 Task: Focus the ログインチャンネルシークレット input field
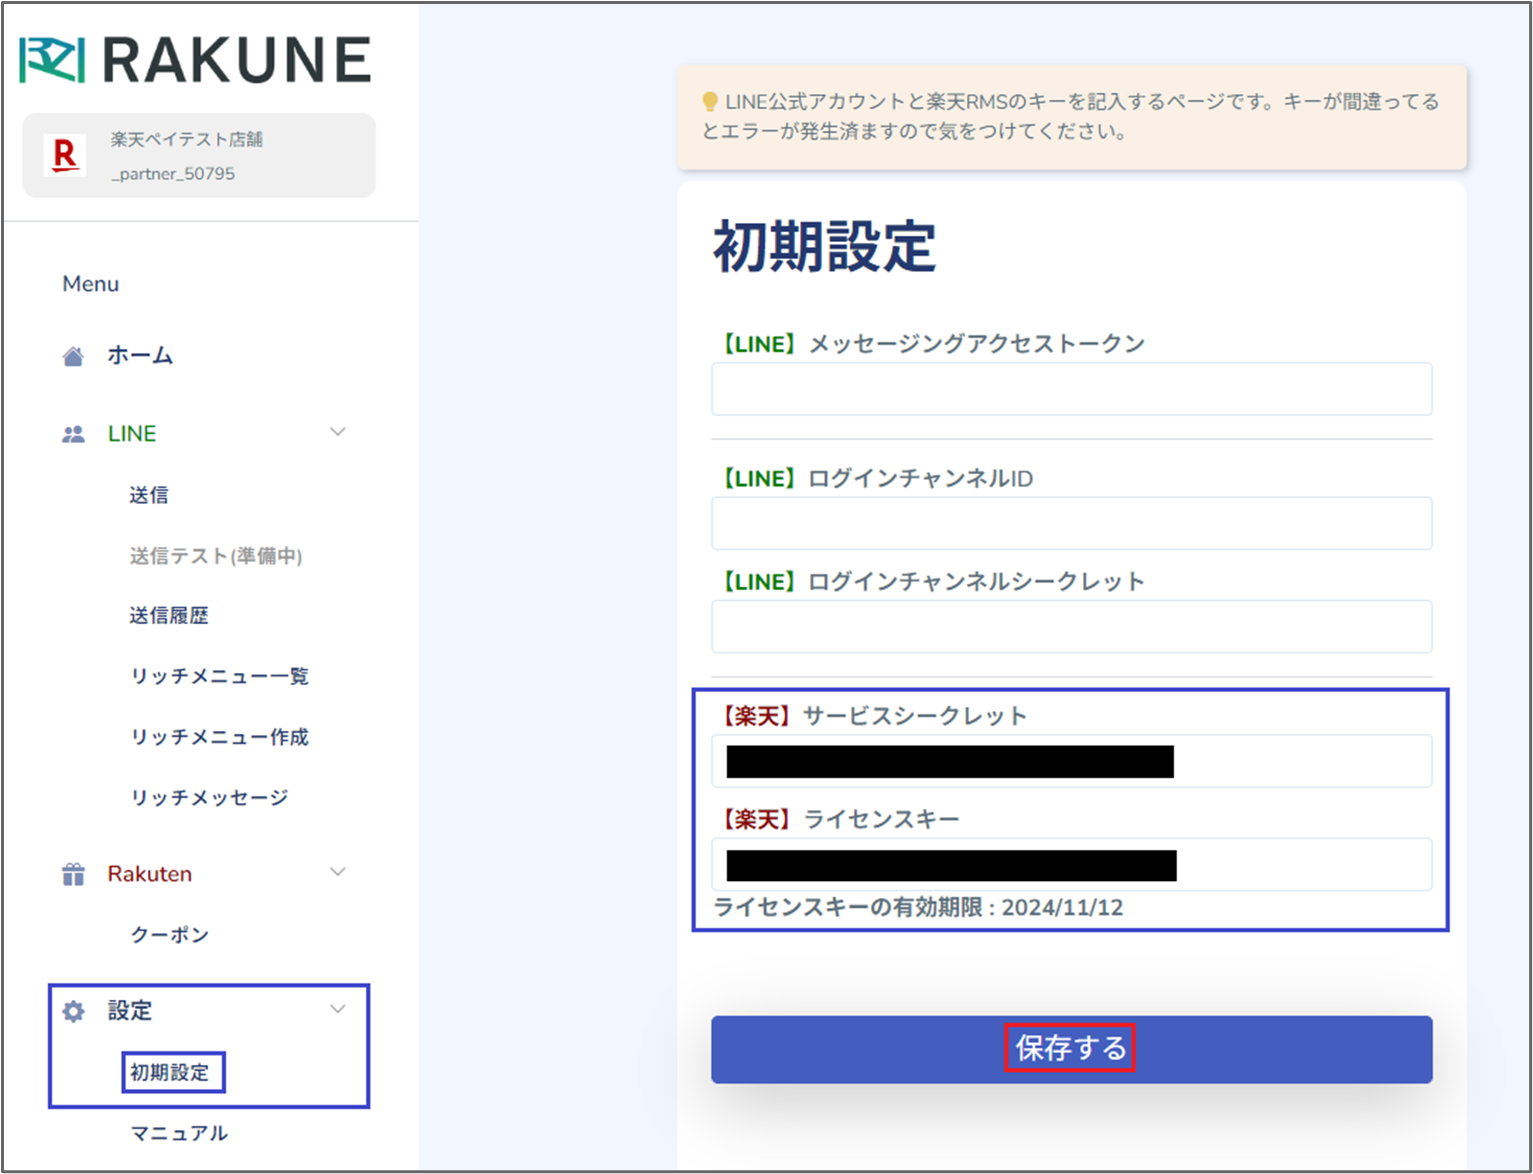[x=1071, y=626]
